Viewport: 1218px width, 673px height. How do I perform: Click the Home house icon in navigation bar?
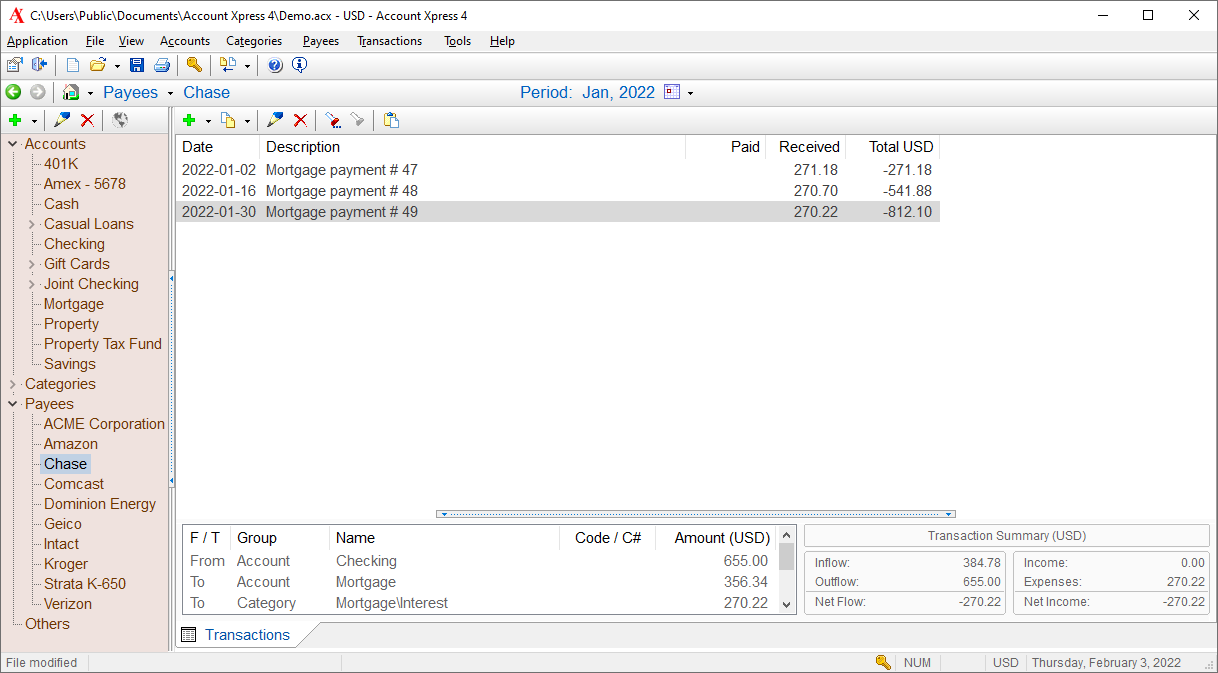coord(70,93)
